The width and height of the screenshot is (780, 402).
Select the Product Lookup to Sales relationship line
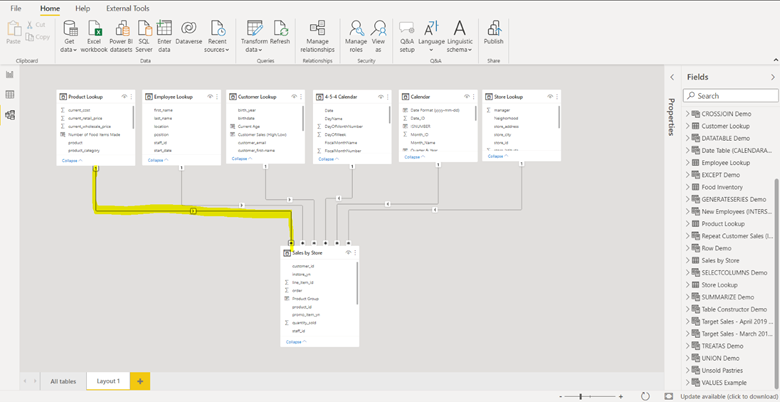point(193,211)
